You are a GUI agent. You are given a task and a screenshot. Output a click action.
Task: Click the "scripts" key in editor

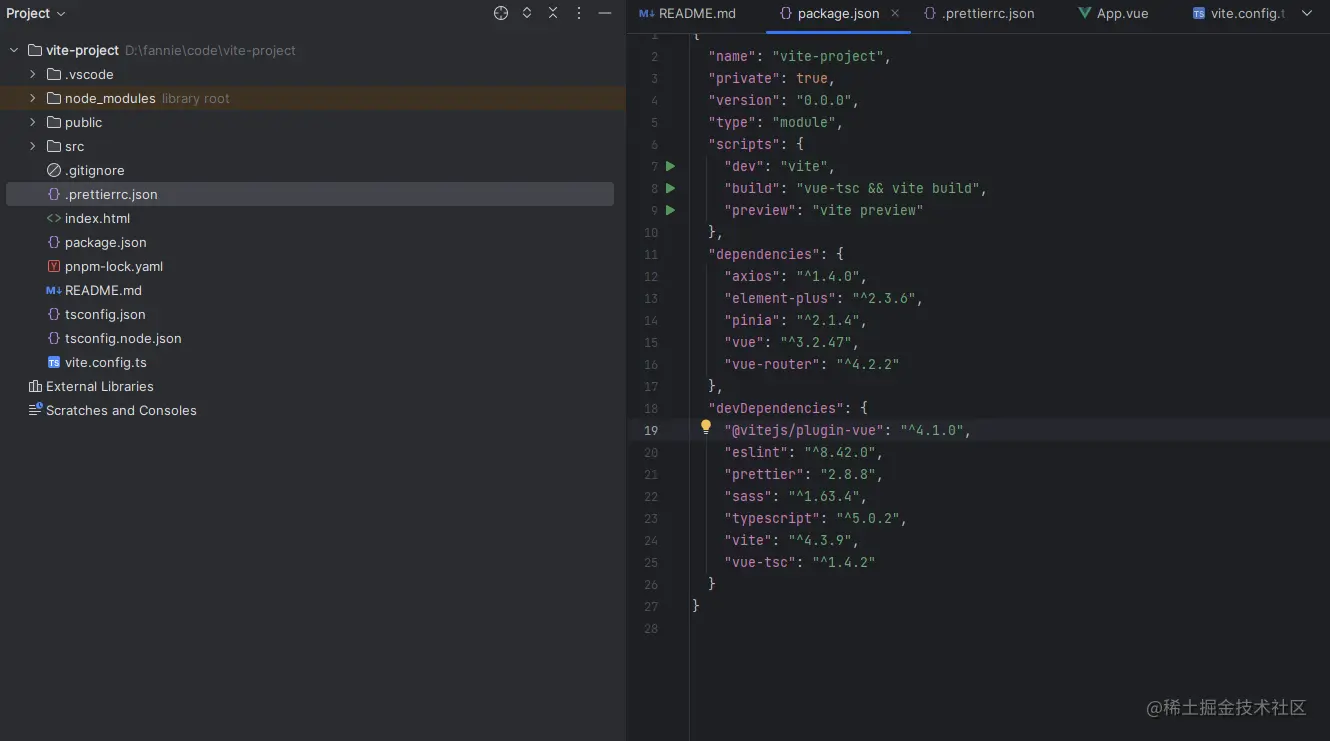[744, 144]
